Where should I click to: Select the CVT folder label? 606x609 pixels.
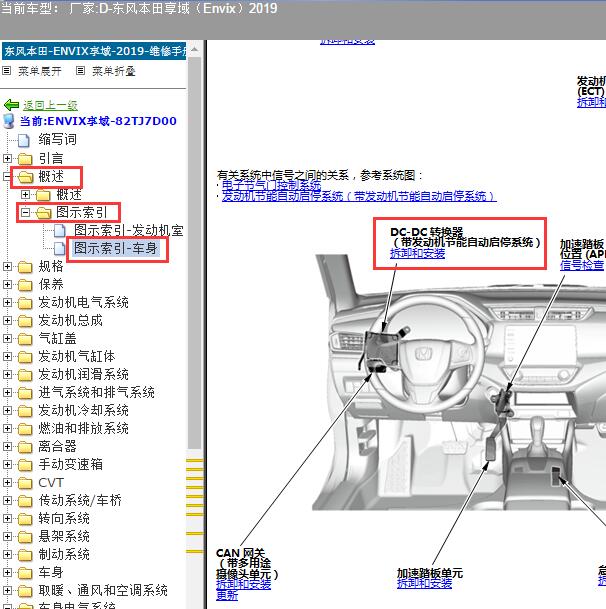tap(51, 483)
